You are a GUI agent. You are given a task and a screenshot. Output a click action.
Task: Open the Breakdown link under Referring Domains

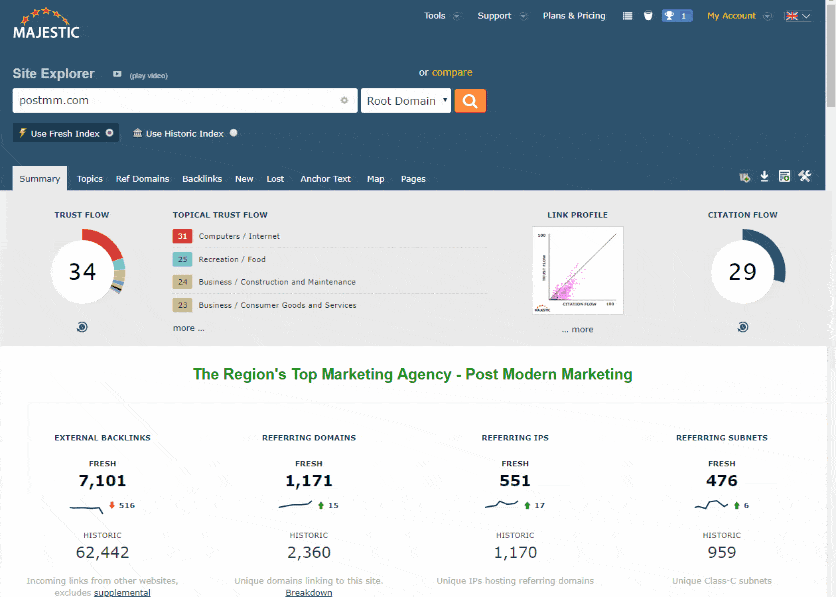click(x=309, y=591)
